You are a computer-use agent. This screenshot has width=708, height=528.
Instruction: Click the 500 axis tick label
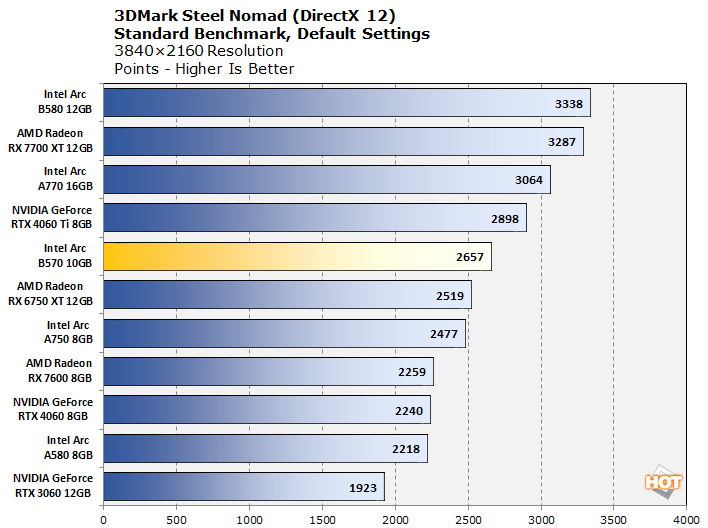[177, 520]
